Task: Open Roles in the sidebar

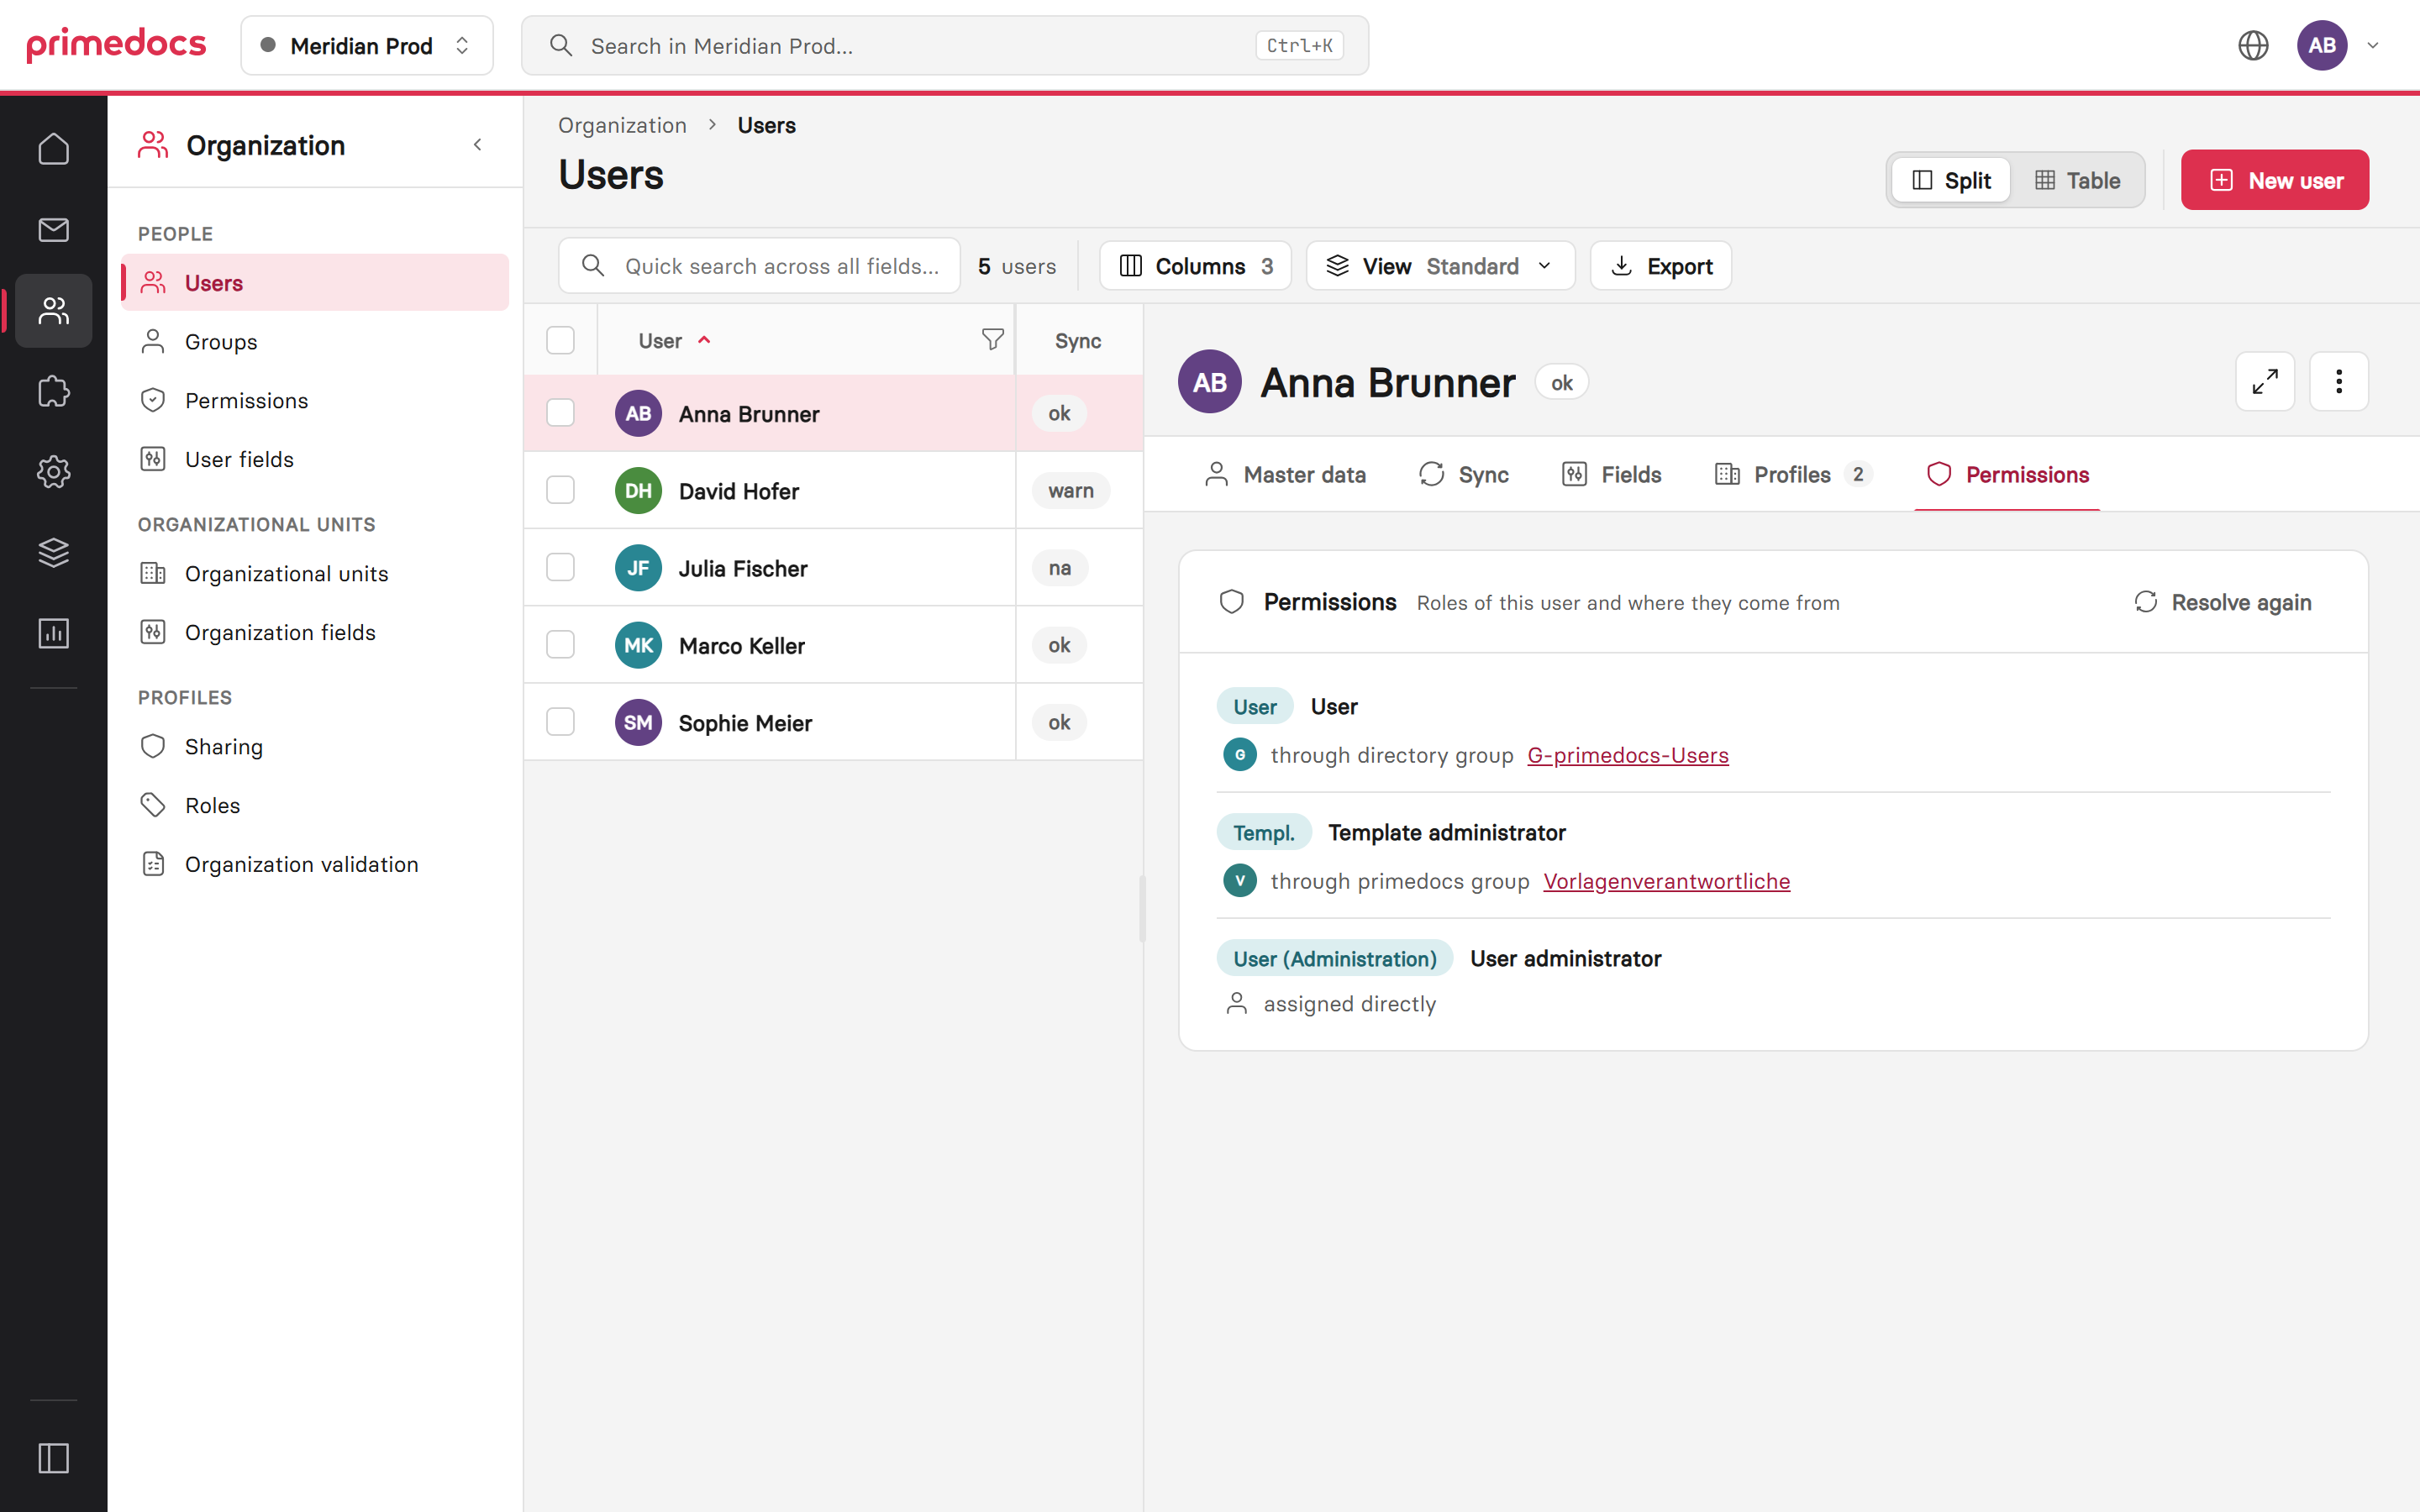Action: pos(314,805)
